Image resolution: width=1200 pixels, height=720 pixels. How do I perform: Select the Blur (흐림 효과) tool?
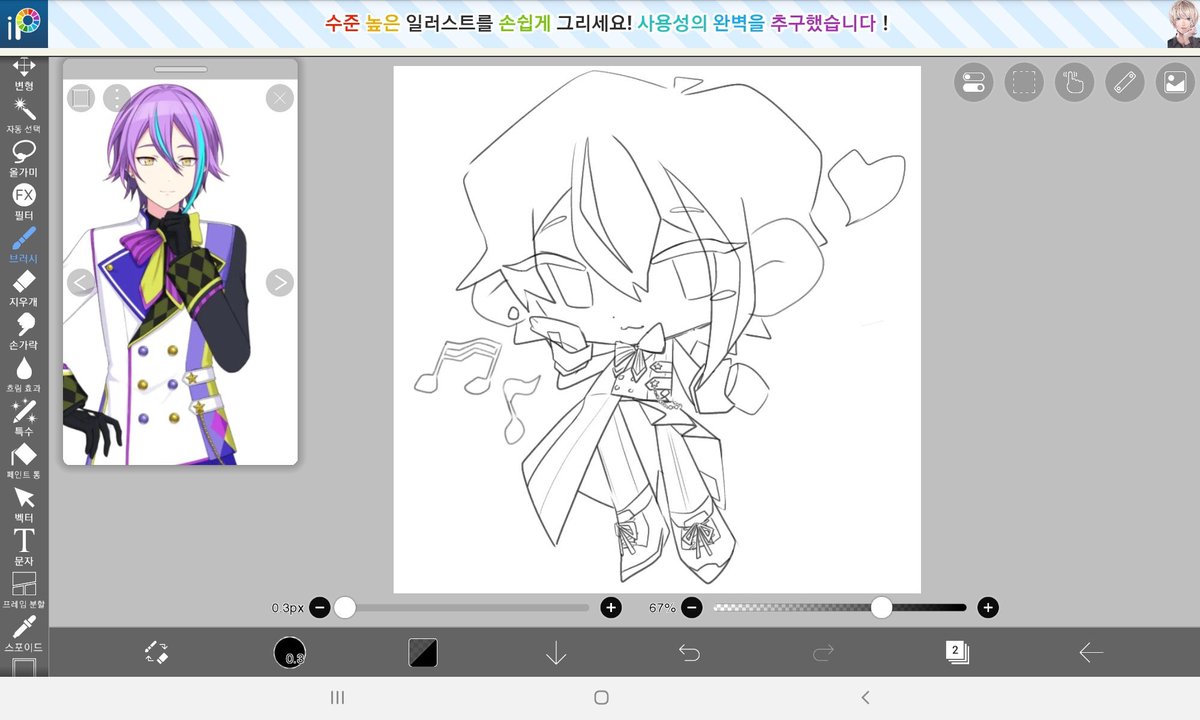point(24,374)
